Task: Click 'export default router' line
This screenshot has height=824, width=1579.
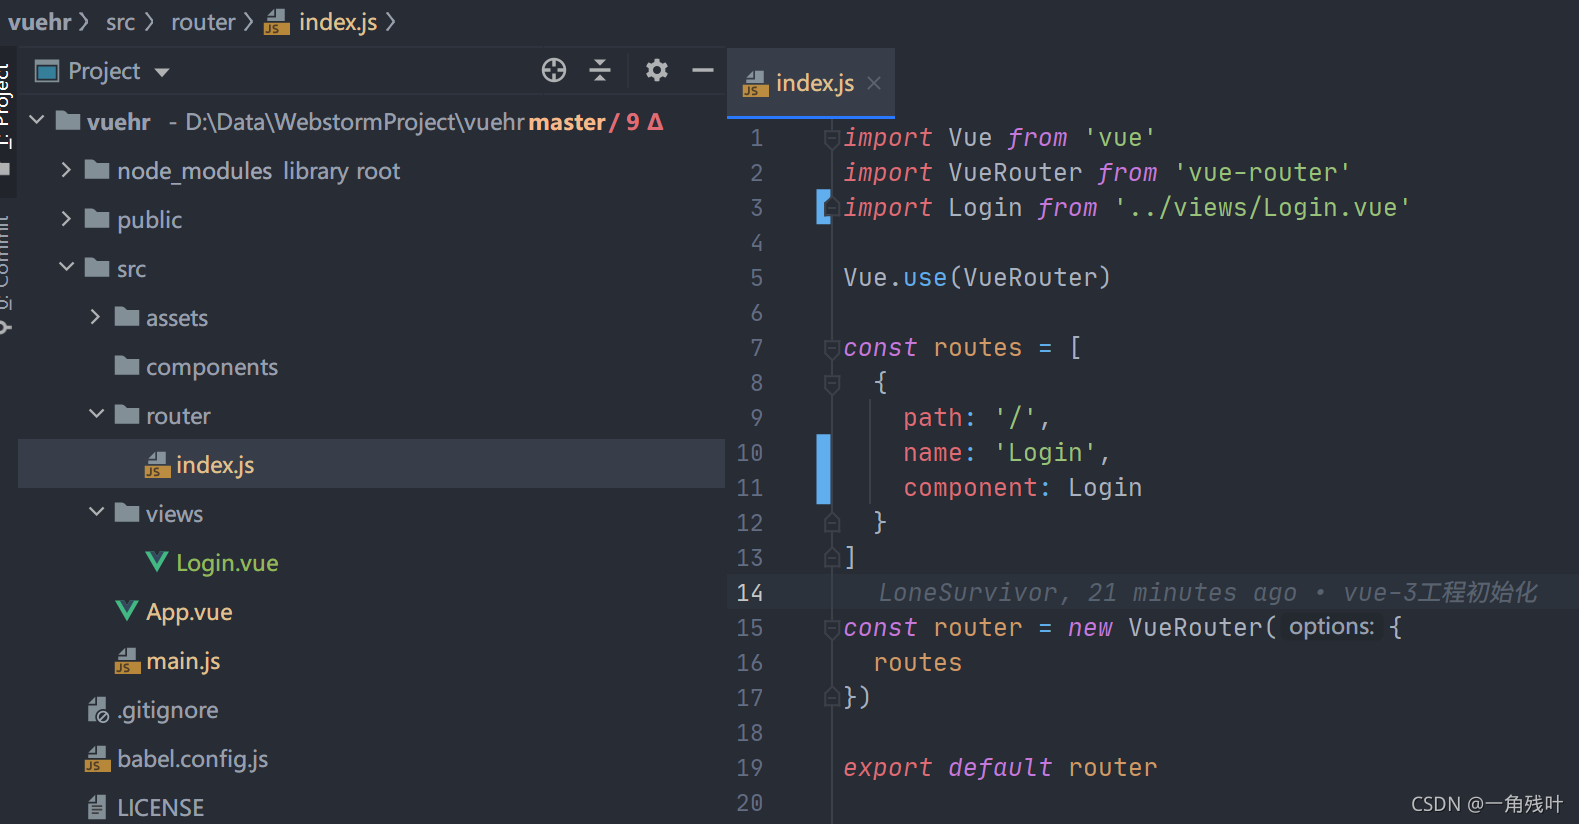Action: (x=1000, y=767)
